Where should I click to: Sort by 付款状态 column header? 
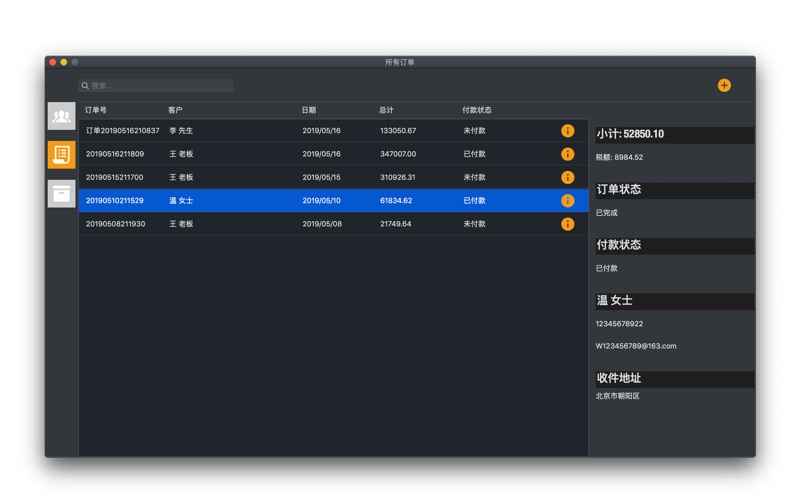point(477,110)
